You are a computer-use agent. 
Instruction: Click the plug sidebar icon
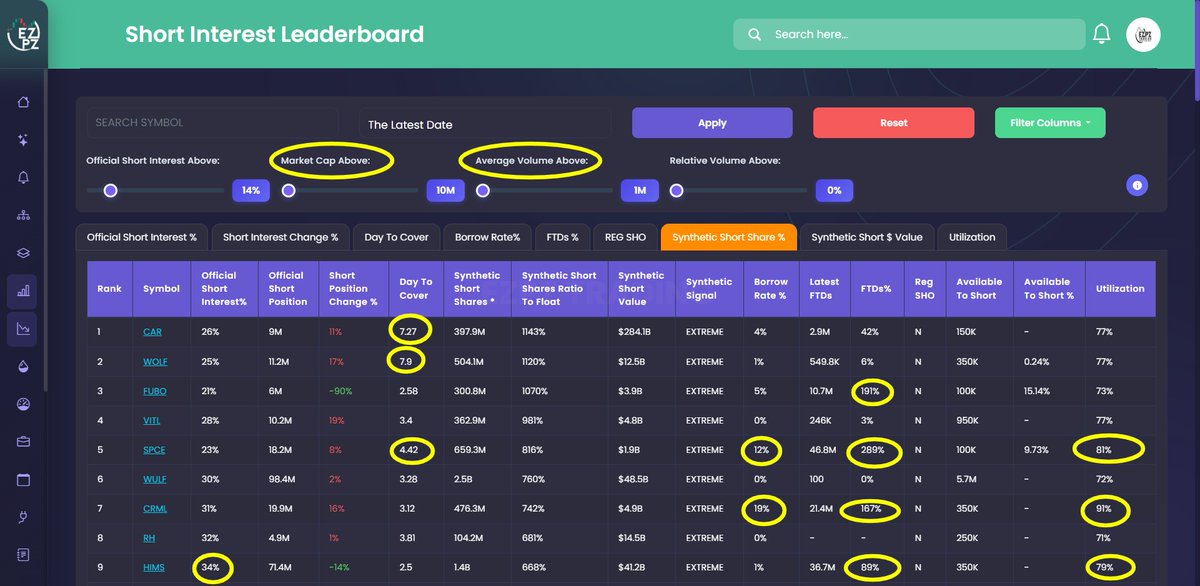23,517
